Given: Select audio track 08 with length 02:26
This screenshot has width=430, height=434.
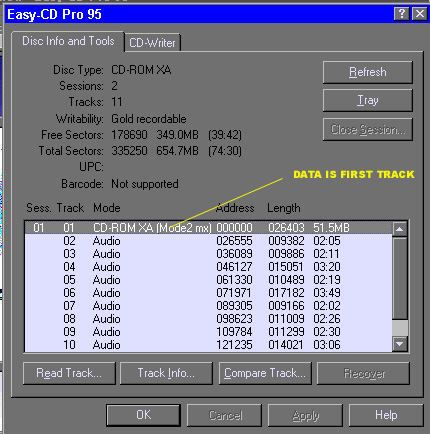Looking at the screenshot, I should pos(208,319).
